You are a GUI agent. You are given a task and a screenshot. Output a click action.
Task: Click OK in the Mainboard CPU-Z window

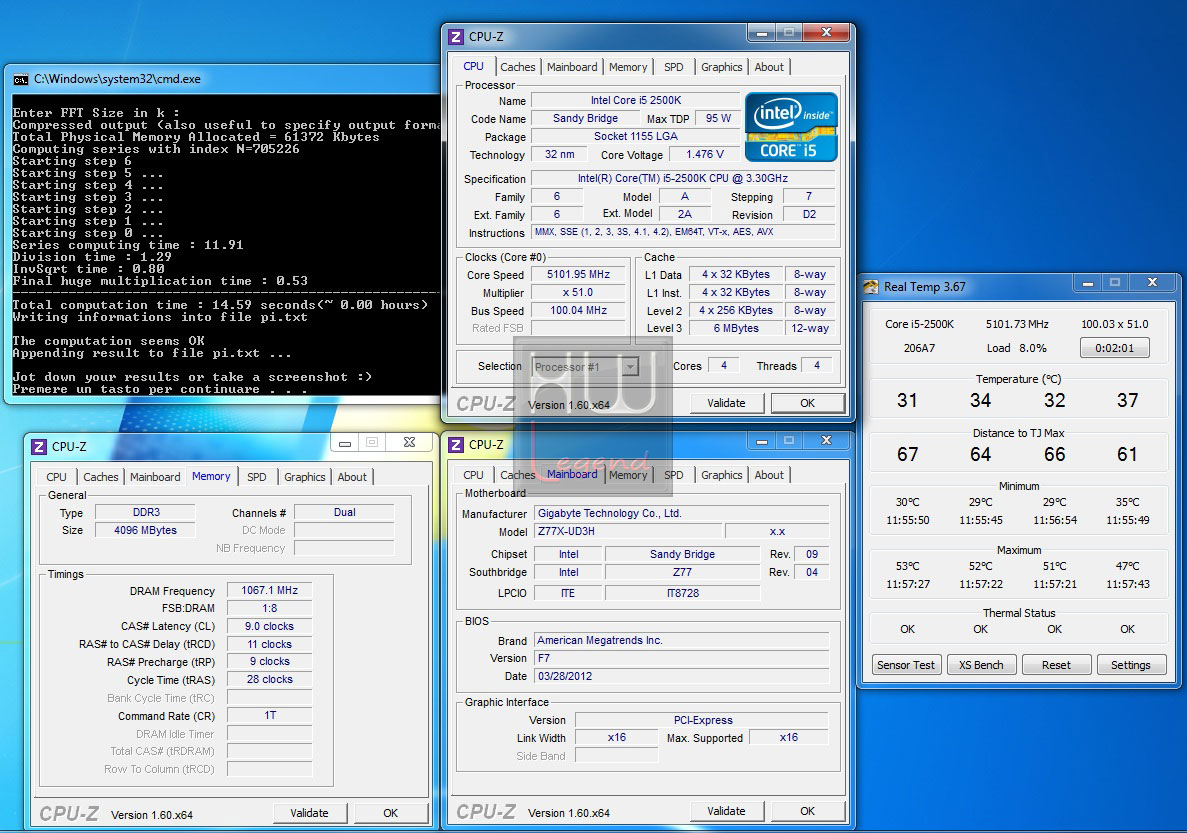coord(808,811)
